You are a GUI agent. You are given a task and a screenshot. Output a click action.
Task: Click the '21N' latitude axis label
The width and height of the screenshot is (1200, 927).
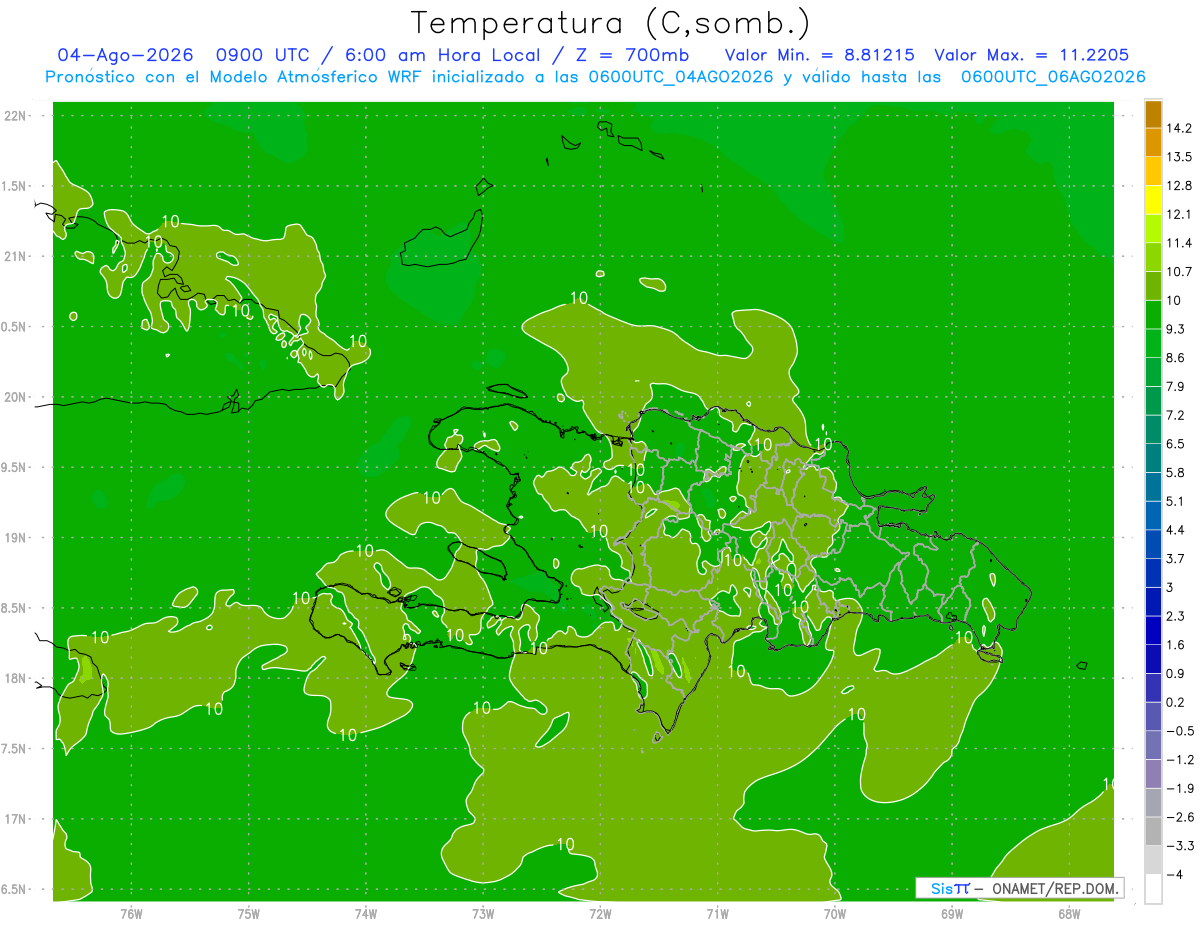click(x=16, y=256)
